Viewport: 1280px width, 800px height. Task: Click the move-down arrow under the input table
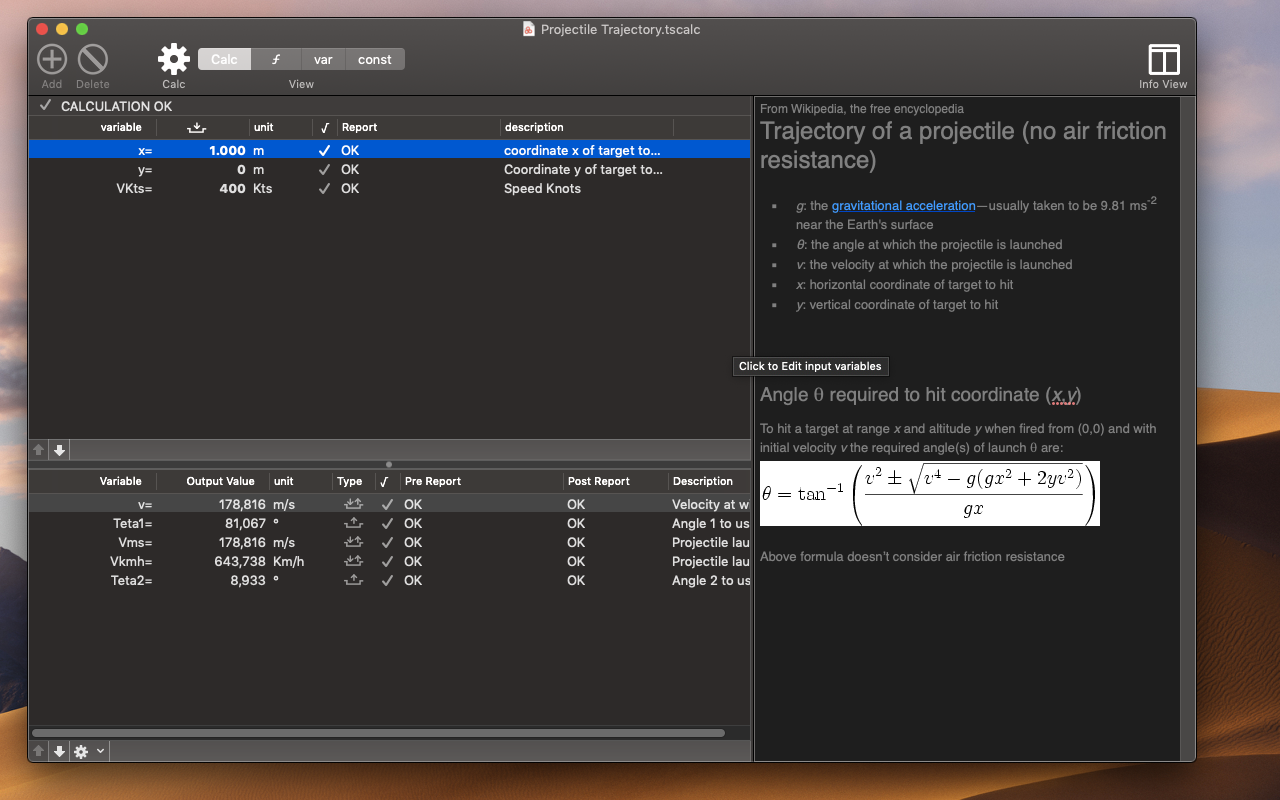(60, 450)
